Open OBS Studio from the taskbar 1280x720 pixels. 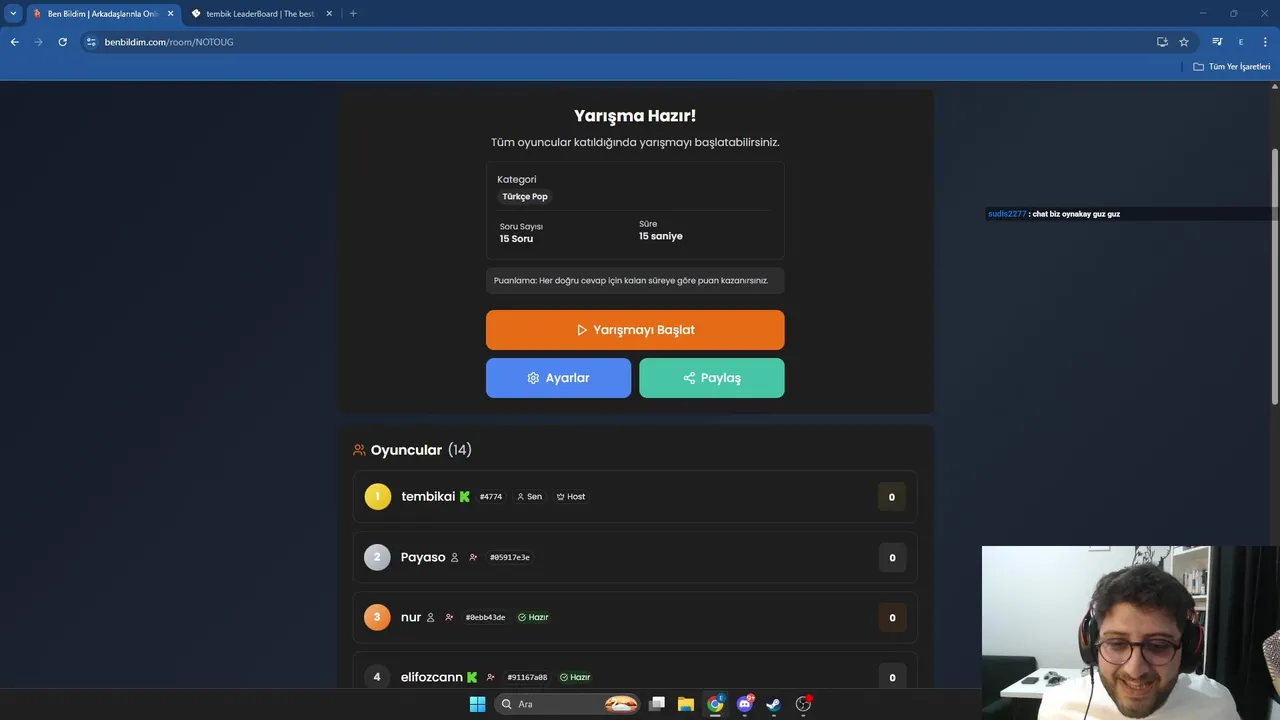click(x=803, y=704)
